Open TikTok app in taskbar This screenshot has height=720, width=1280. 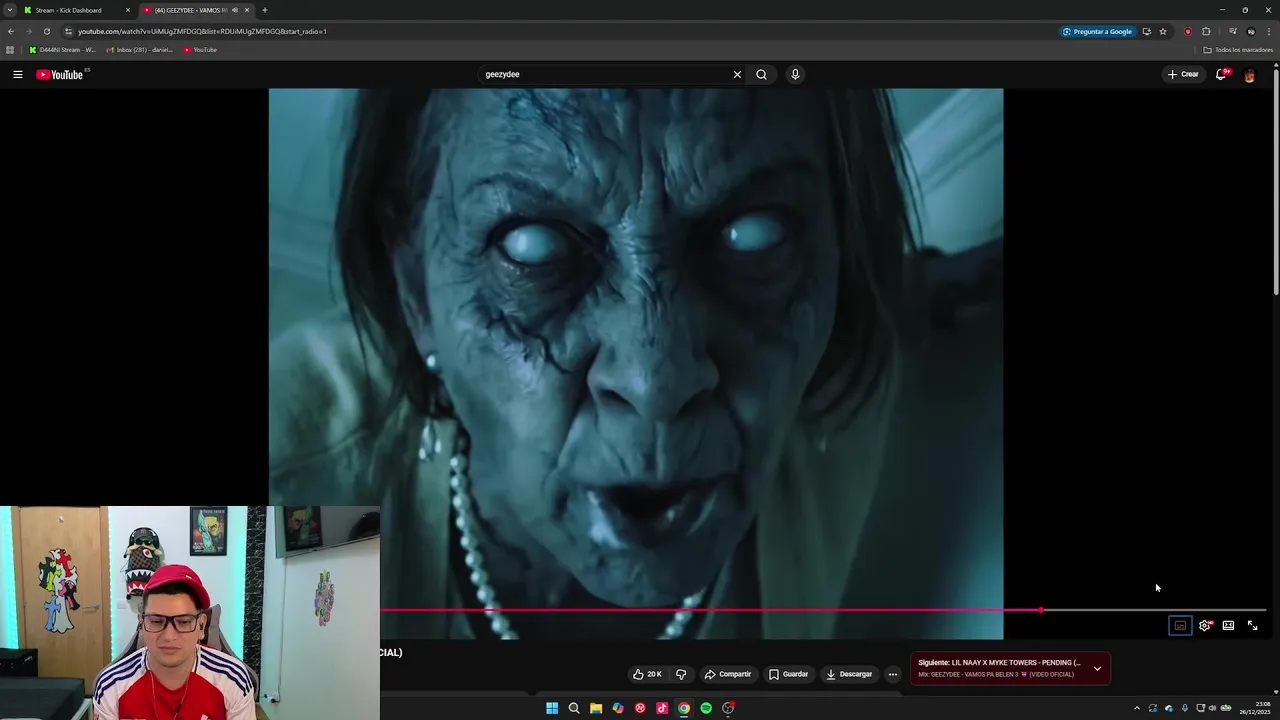click(x=662, y=708)
